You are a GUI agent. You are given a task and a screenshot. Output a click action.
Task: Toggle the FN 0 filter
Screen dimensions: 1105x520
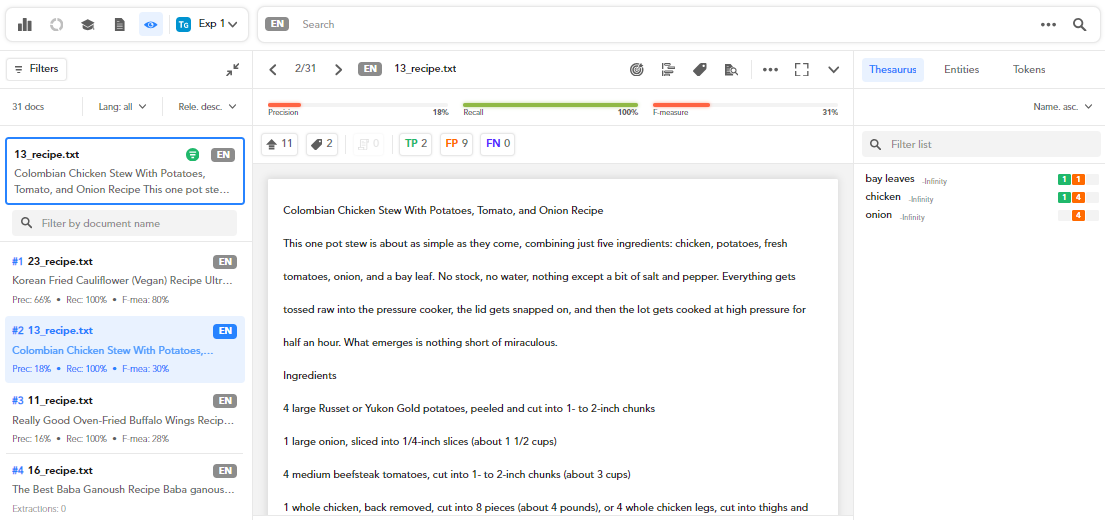point(498,144)
